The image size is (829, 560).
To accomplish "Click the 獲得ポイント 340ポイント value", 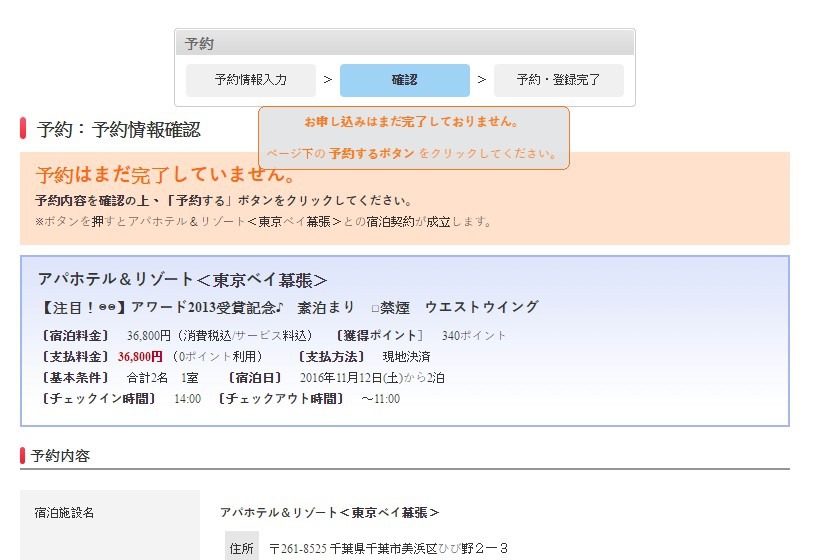I will (x=473, y=336).
